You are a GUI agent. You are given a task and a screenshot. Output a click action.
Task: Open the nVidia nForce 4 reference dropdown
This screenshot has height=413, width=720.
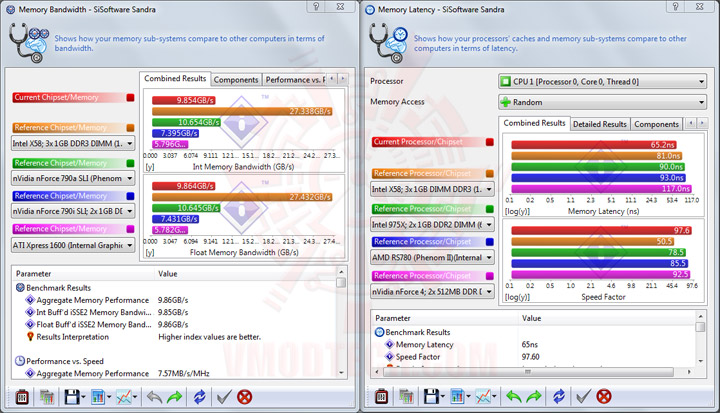[432, 291]
